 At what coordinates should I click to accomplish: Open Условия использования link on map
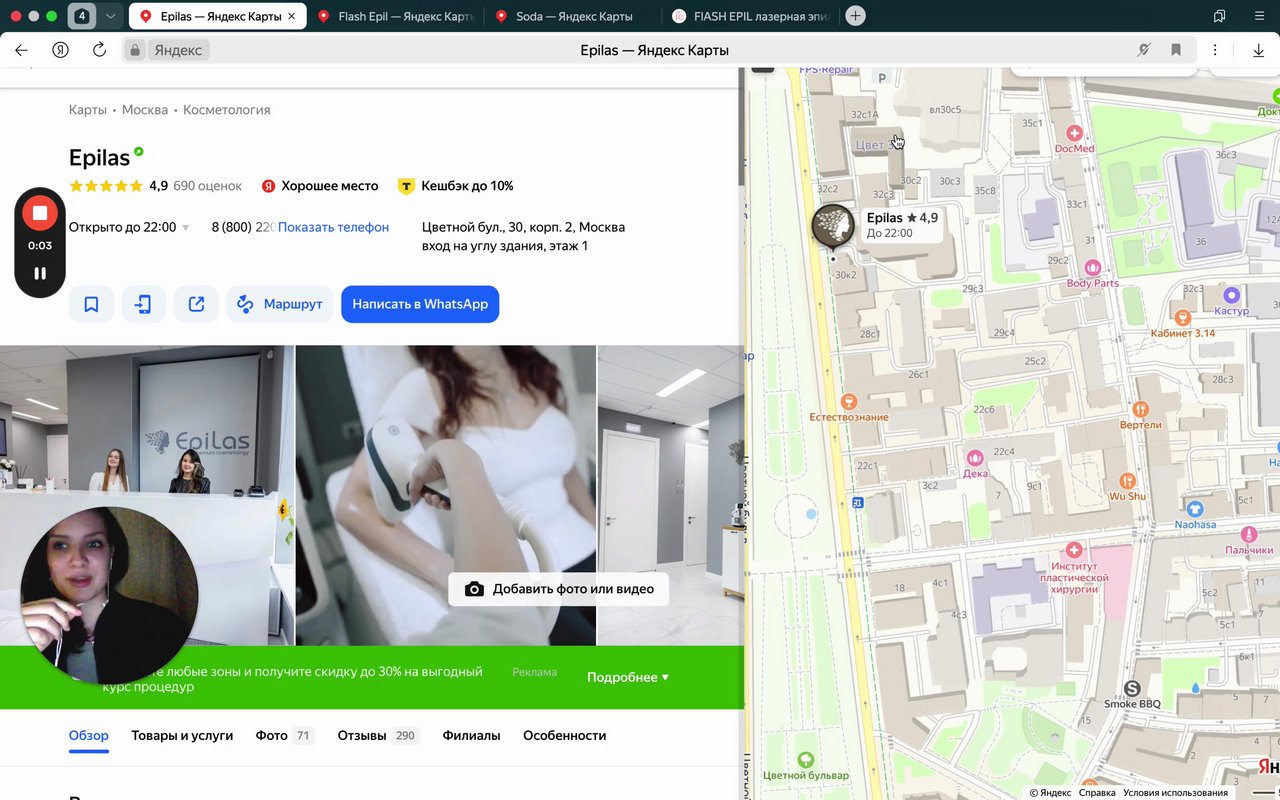pyautogui.click(x=1175, y=793)
